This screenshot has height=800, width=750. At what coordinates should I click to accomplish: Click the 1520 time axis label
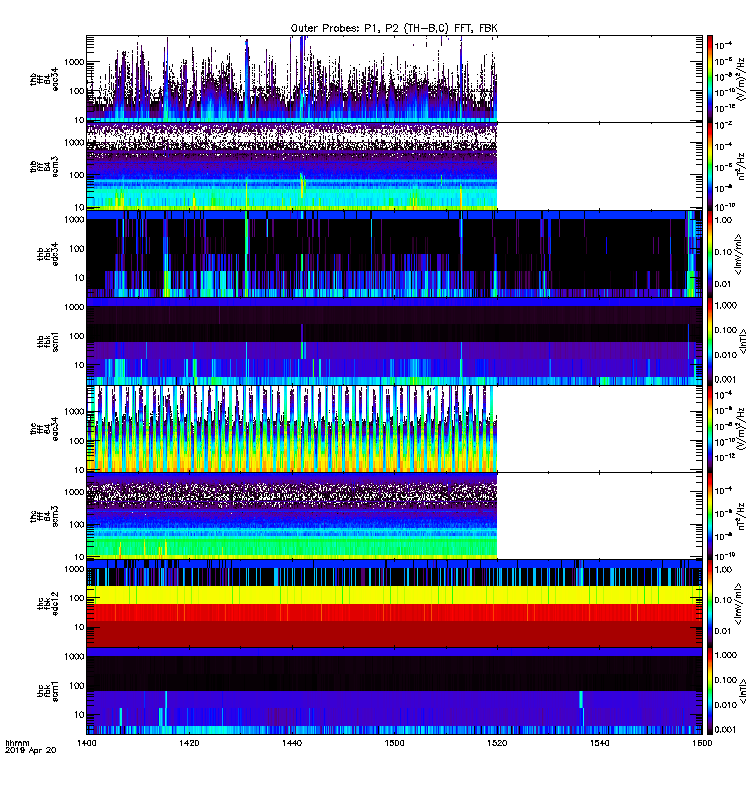(497, 743)
